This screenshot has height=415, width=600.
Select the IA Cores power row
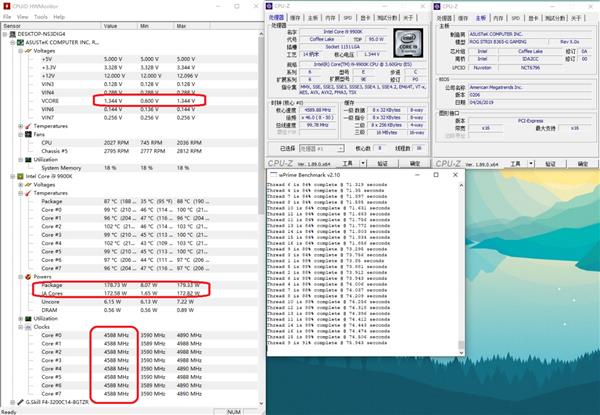pos(130,293)
